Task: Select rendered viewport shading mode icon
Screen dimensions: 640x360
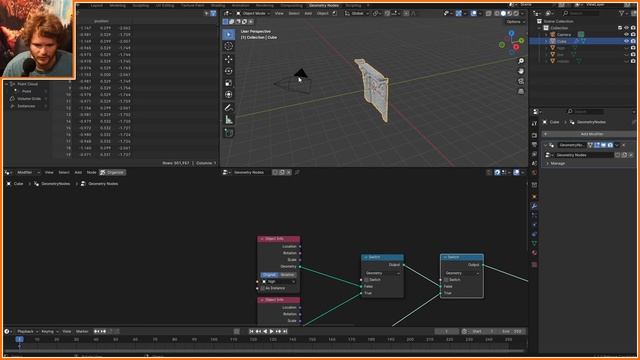Action: pyautogui.click(x=516, y=13)
